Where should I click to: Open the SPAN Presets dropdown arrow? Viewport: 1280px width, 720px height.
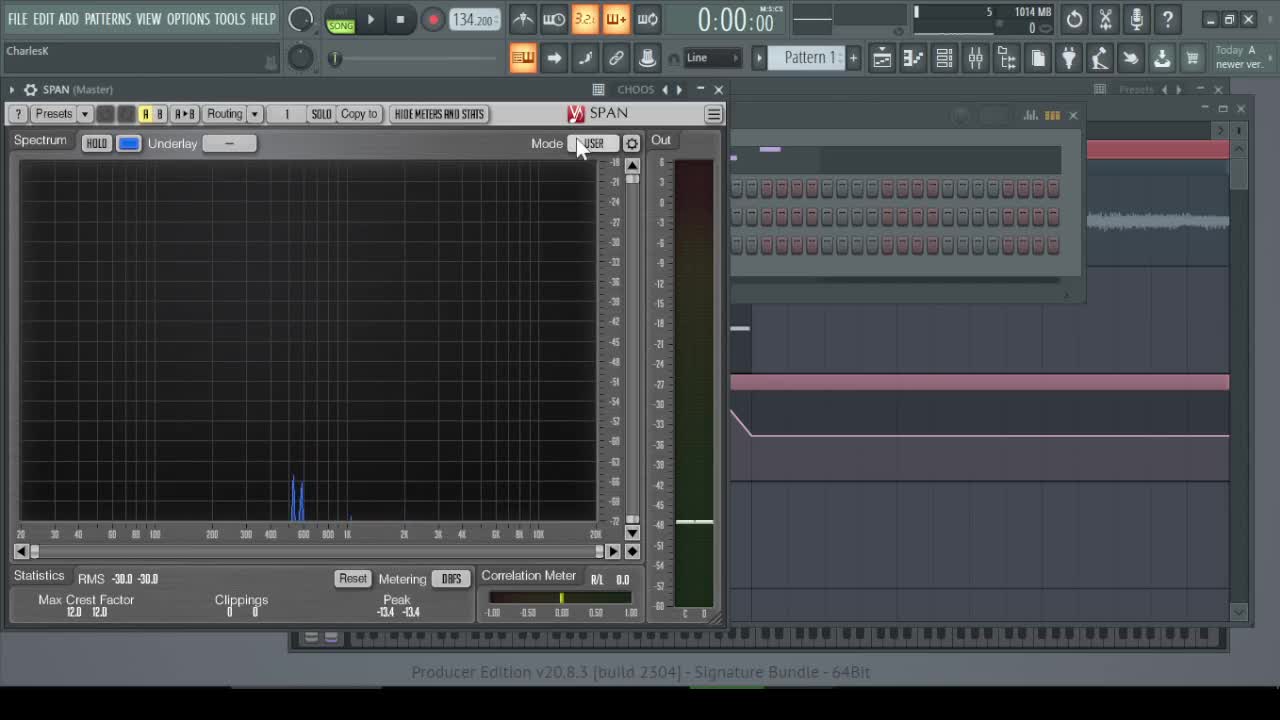point(85,114)
